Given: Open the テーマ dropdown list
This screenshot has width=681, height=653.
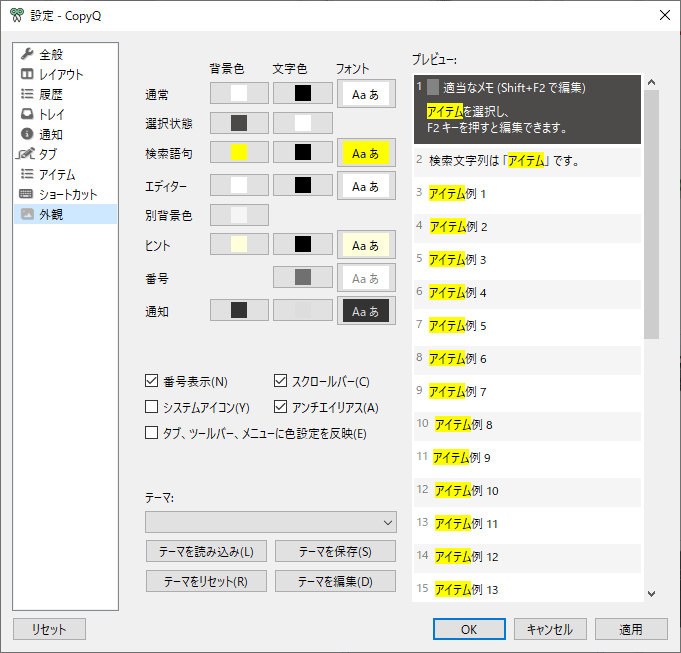Looking at the screenshot, I should 271,522.
